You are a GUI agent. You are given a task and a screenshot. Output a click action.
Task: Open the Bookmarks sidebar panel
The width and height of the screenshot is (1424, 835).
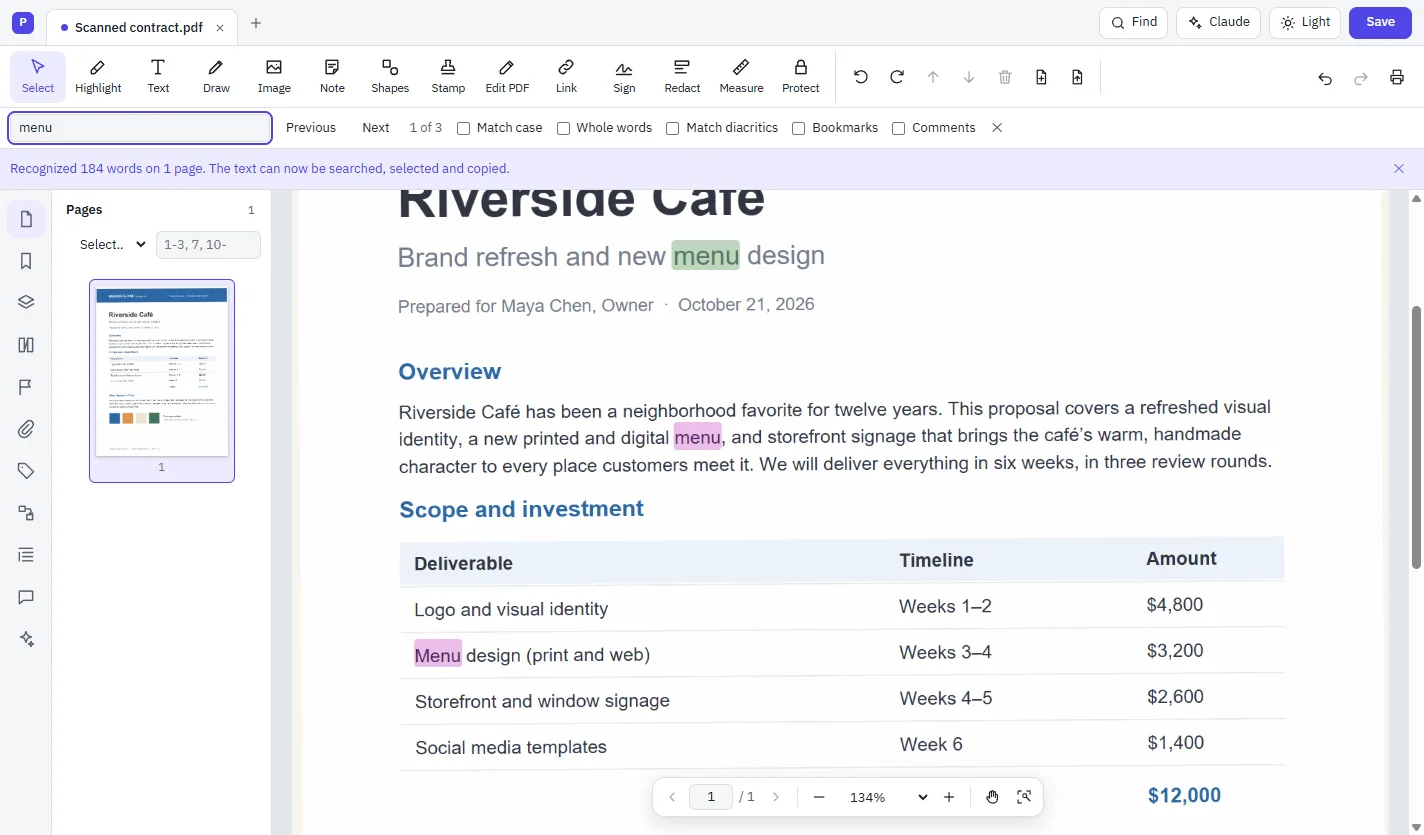coord(26,261)
